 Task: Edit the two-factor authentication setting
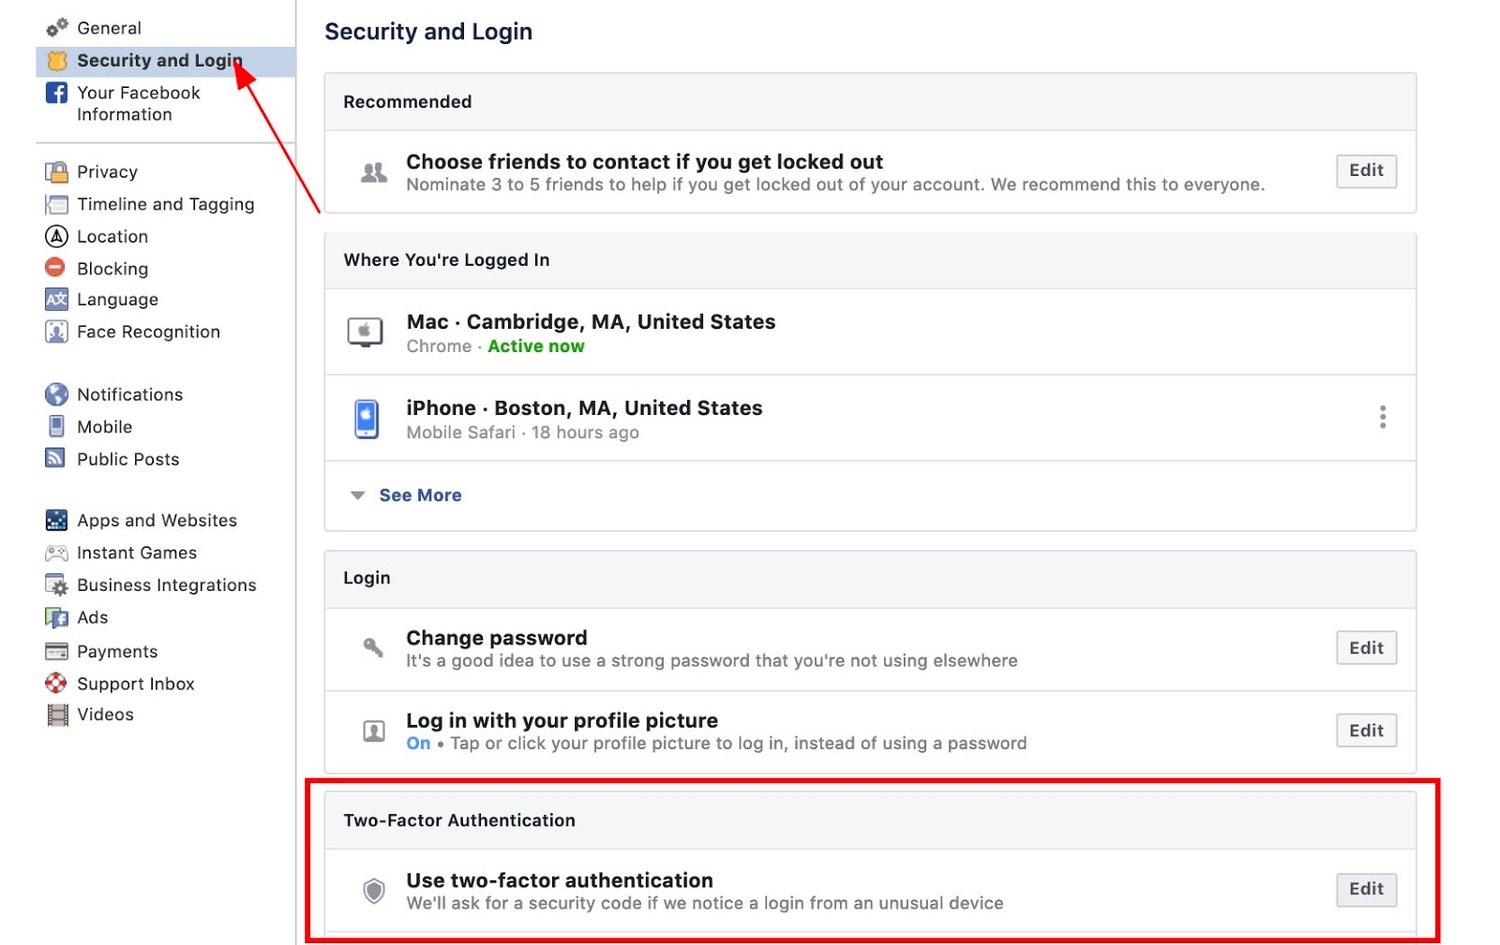click(1366, 889)
